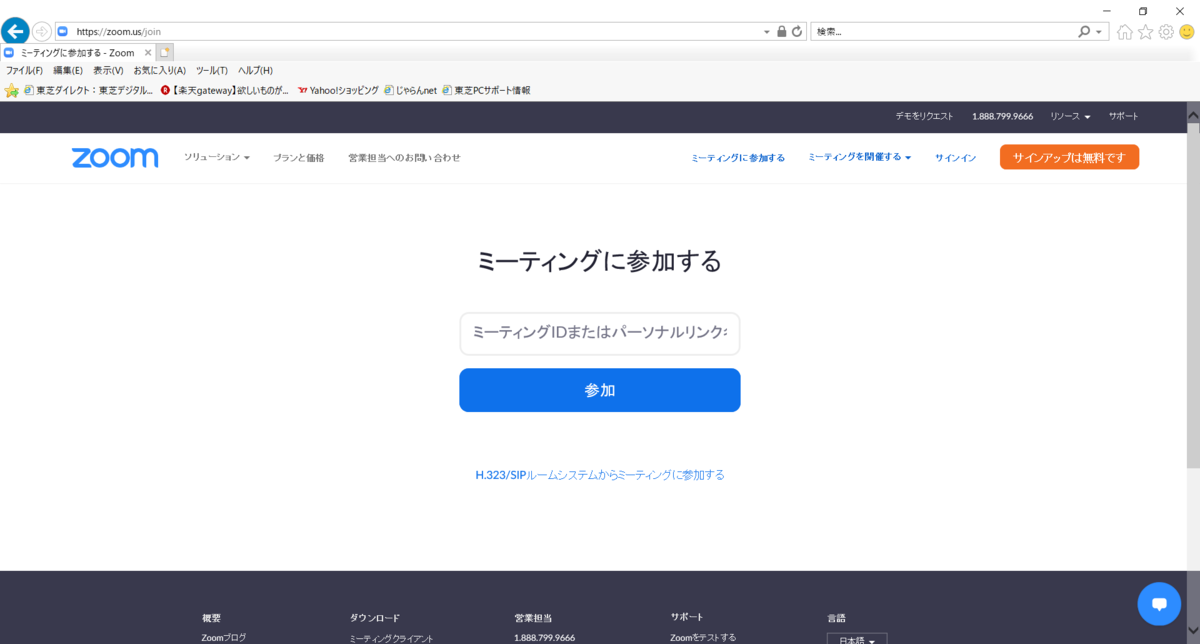This screenshot has width=1200, height=644.
Task: Click the search magnifier icon
Action: (1085, 31)
